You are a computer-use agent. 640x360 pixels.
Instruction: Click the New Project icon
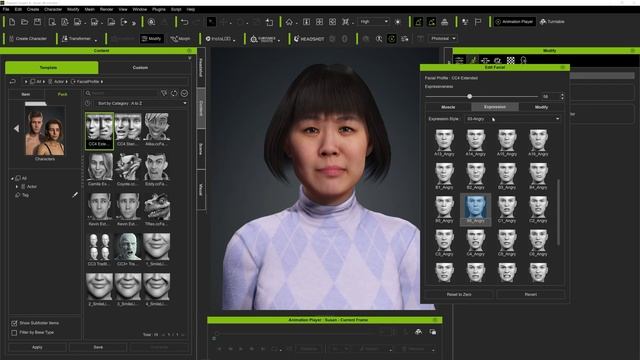(x=12, y=22)
